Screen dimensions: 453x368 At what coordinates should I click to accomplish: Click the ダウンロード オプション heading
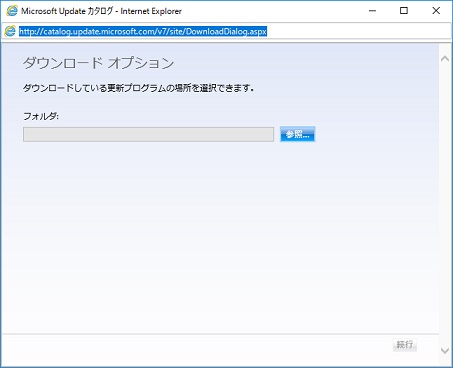(x=98, y=63)
